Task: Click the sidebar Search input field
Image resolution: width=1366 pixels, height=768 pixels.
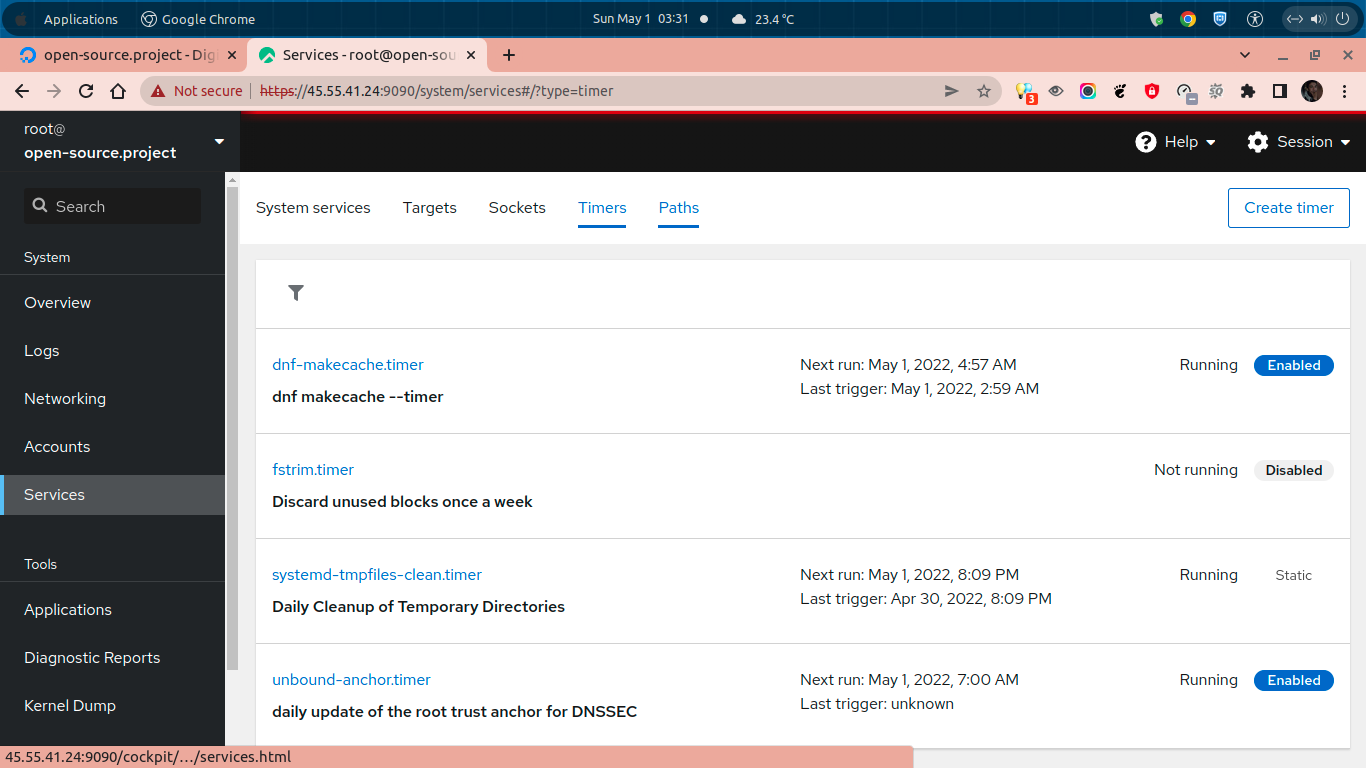Action: tap(112, 206)
